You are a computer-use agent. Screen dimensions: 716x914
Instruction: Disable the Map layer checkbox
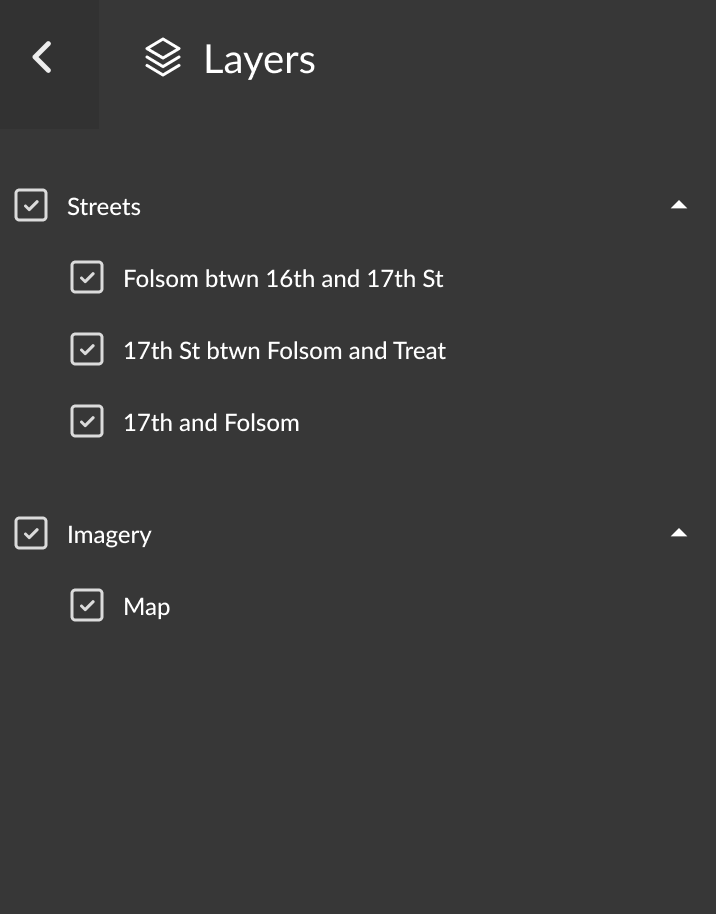tap(87, 605)
